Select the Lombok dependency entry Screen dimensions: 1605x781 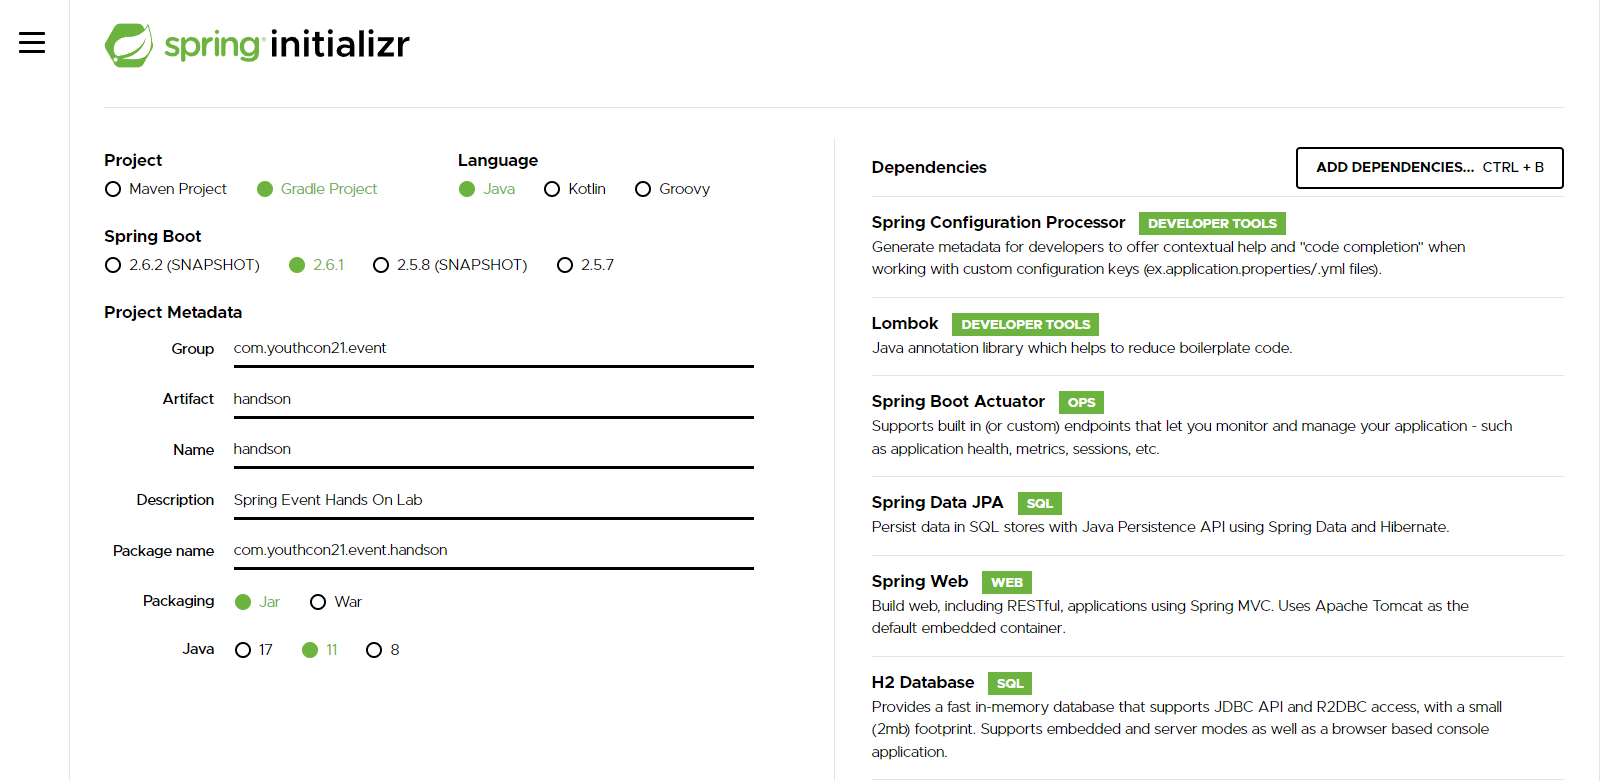tap(905, 323)
